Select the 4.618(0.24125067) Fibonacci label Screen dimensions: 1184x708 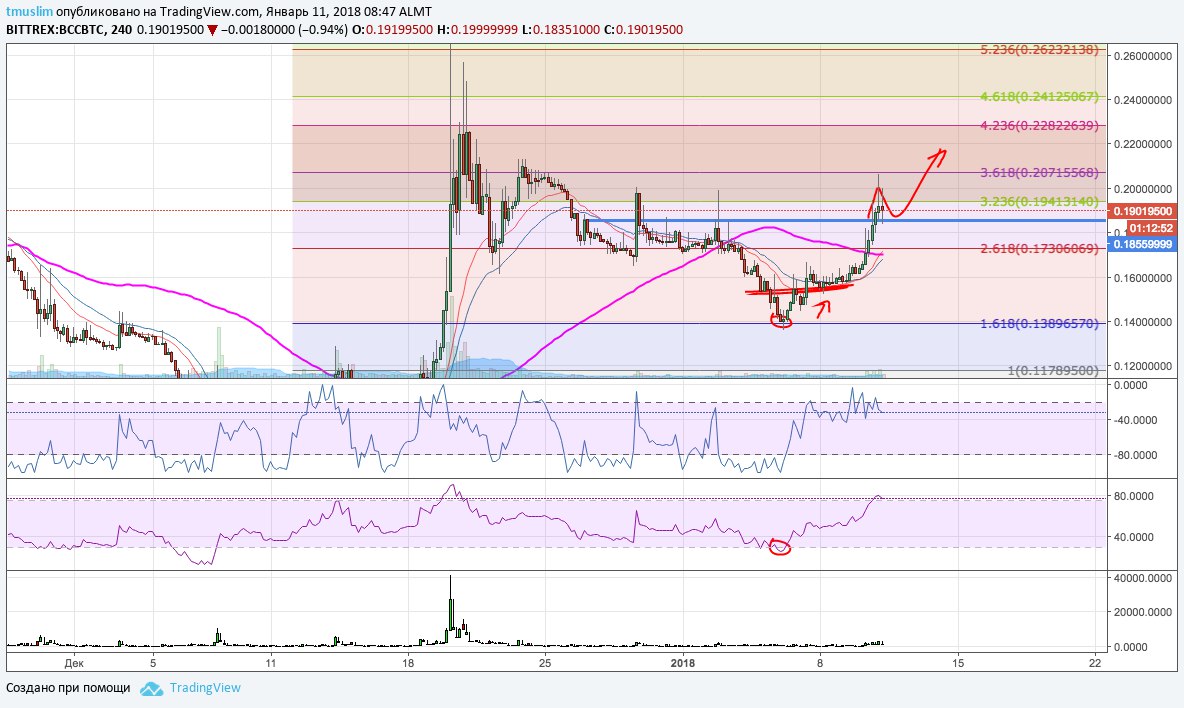click(x=1039, y=97)
